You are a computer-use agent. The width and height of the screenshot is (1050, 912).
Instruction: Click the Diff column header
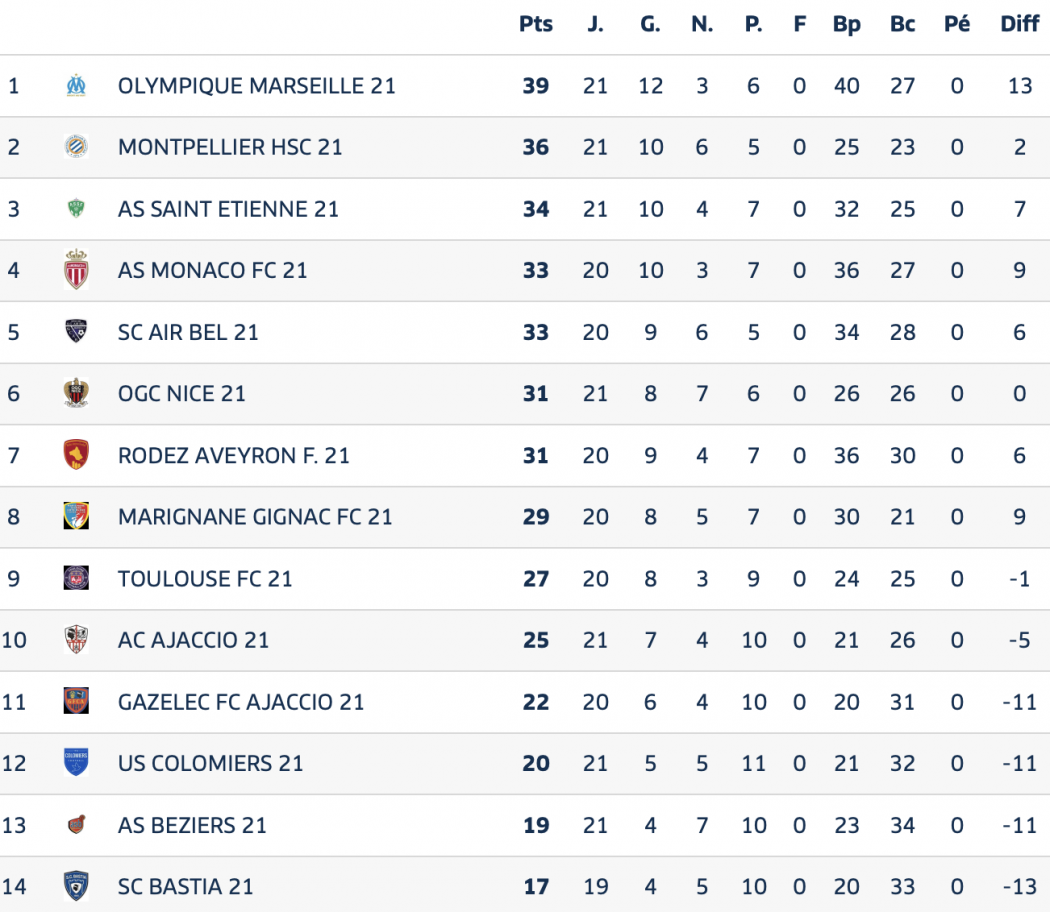click(1020, 25)
